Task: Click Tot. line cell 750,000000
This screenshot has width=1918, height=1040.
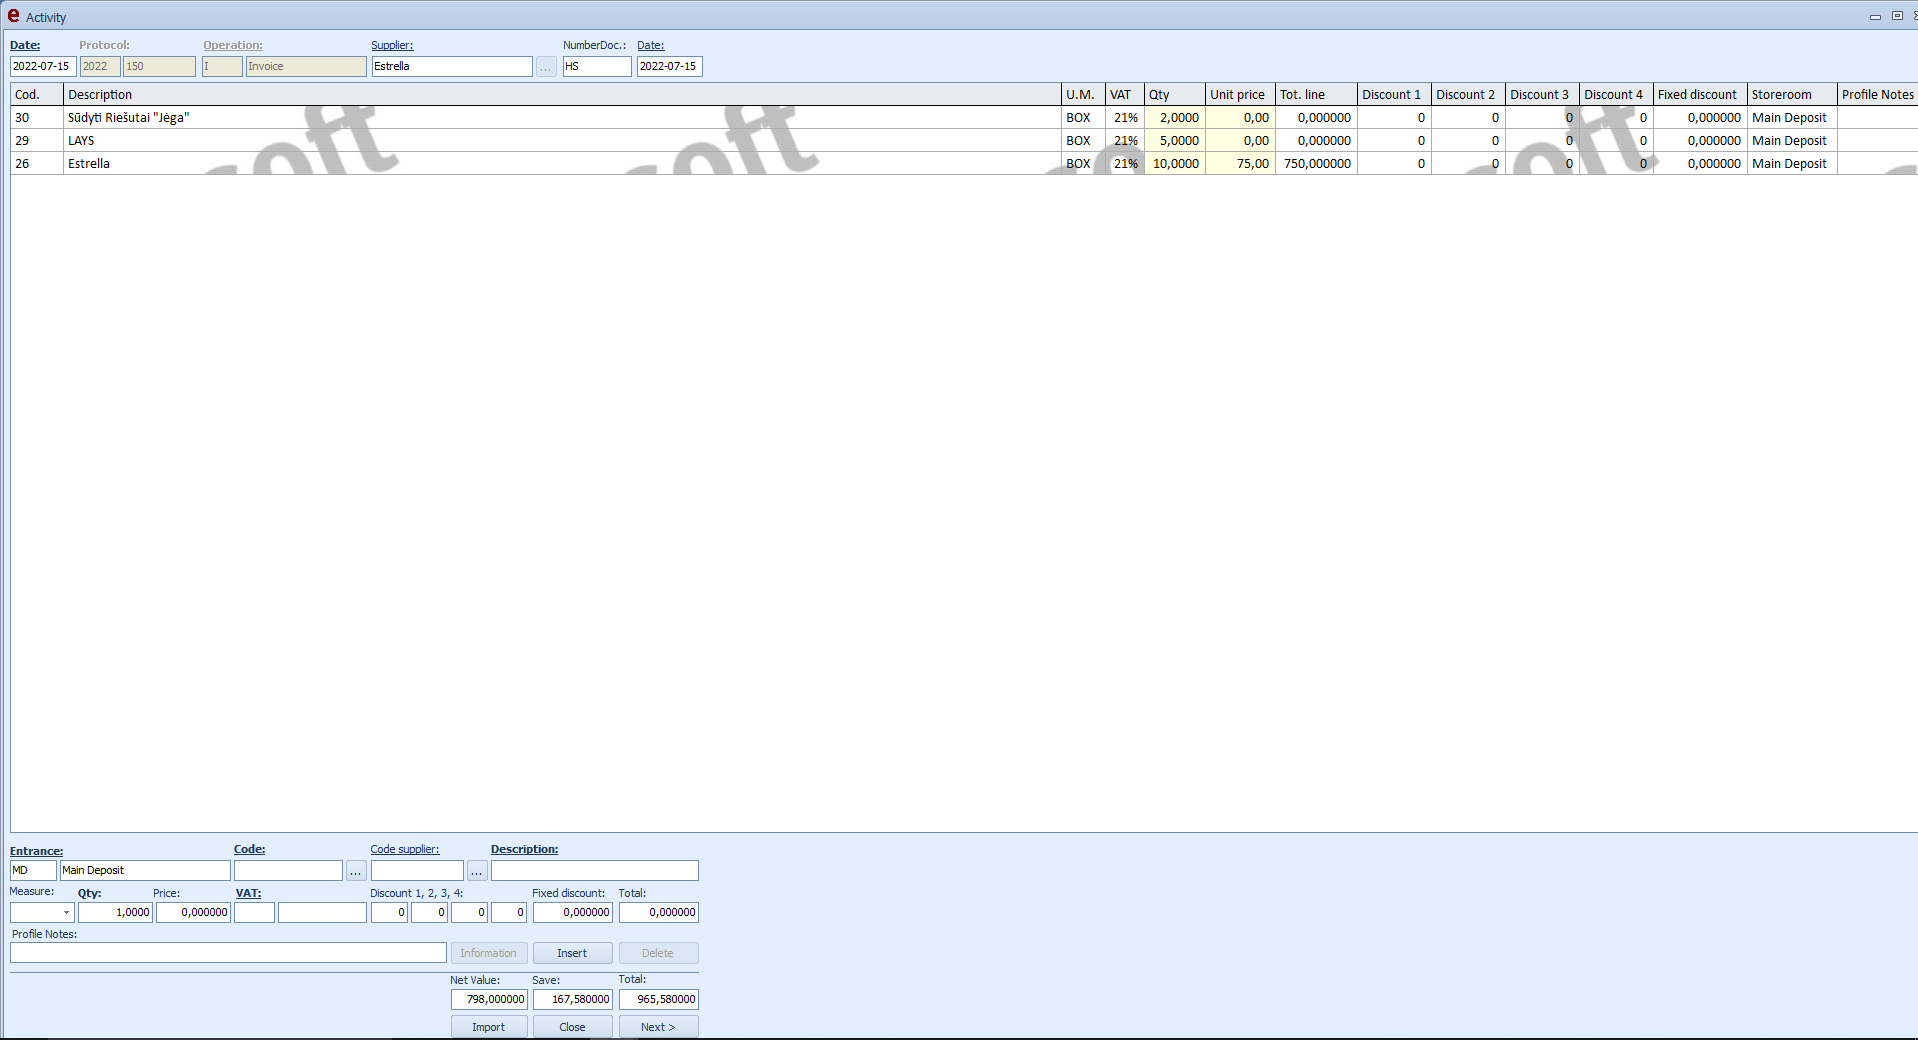Action: click(x=1316, y=164)
